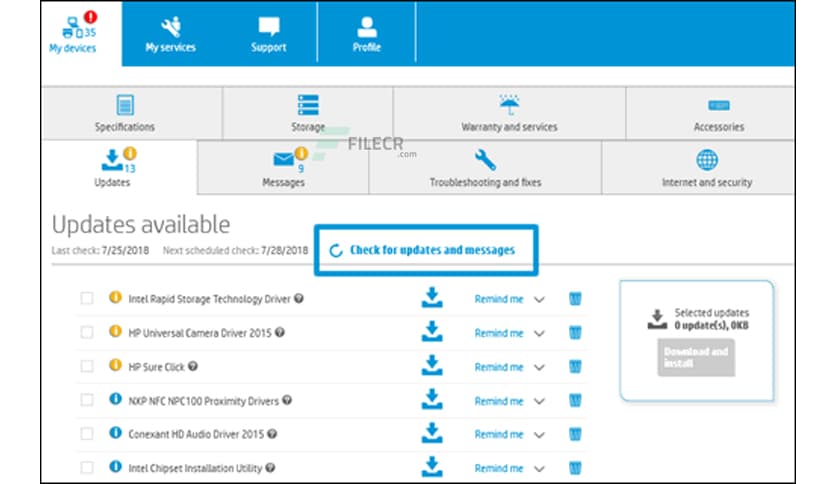The image size is (836, 484).
Task: Select the Updates section
Action: click(119, 167)
